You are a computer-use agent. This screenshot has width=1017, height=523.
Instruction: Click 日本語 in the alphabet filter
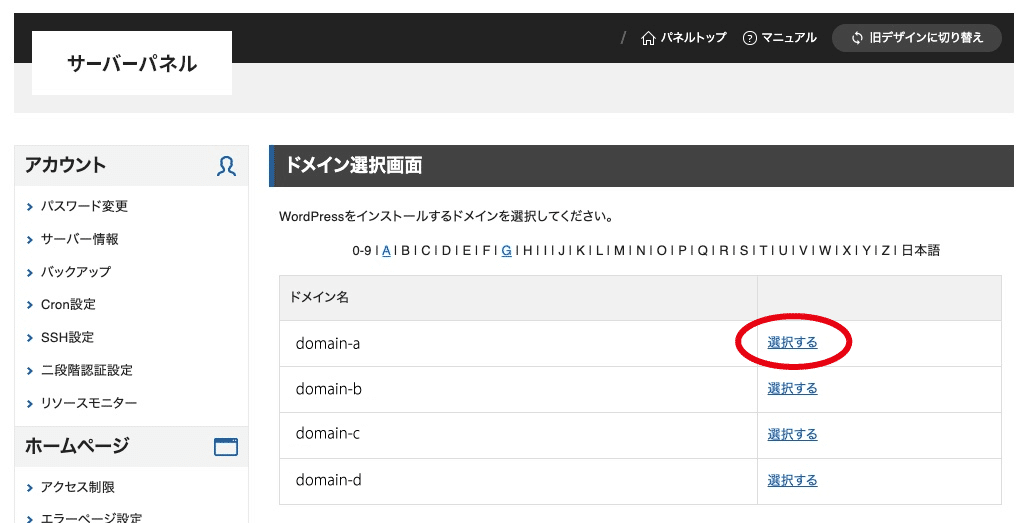click(x=920, y=250)
